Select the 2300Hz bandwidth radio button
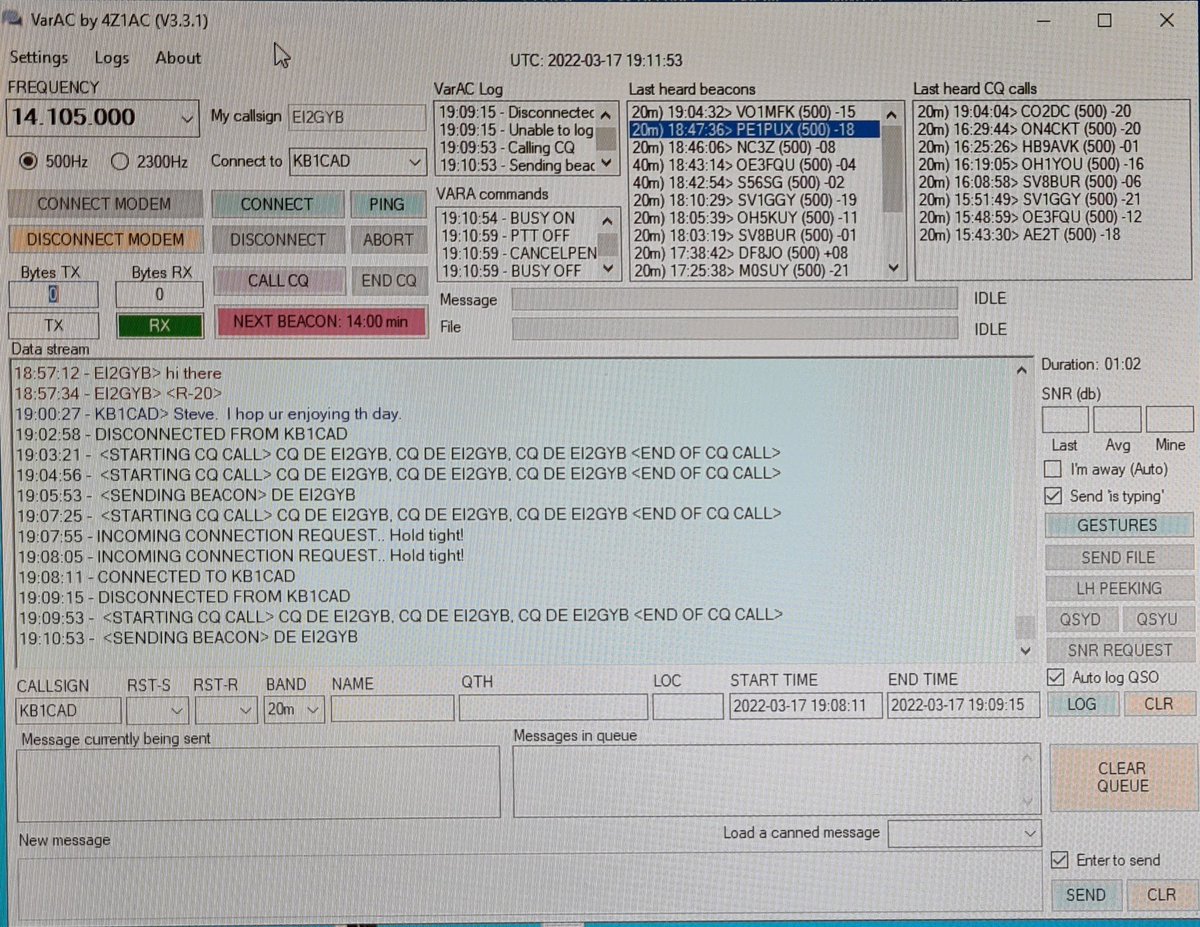1200x927 pixels. coord(119,161)
